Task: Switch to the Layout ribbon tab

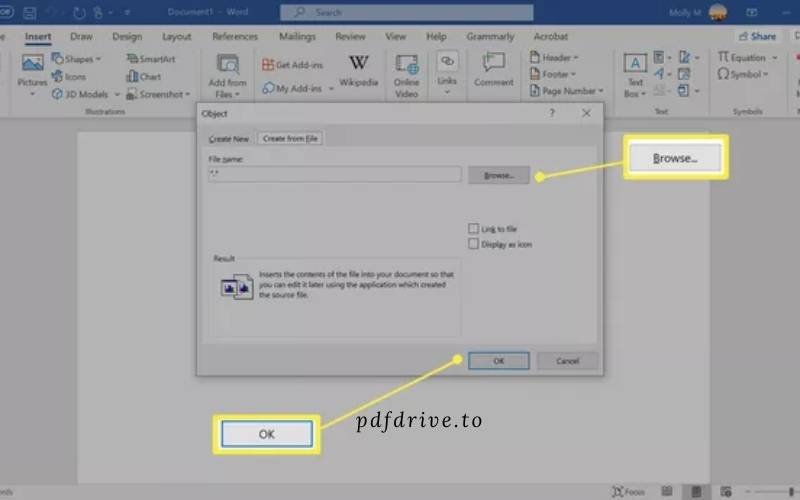Action: 177,36
